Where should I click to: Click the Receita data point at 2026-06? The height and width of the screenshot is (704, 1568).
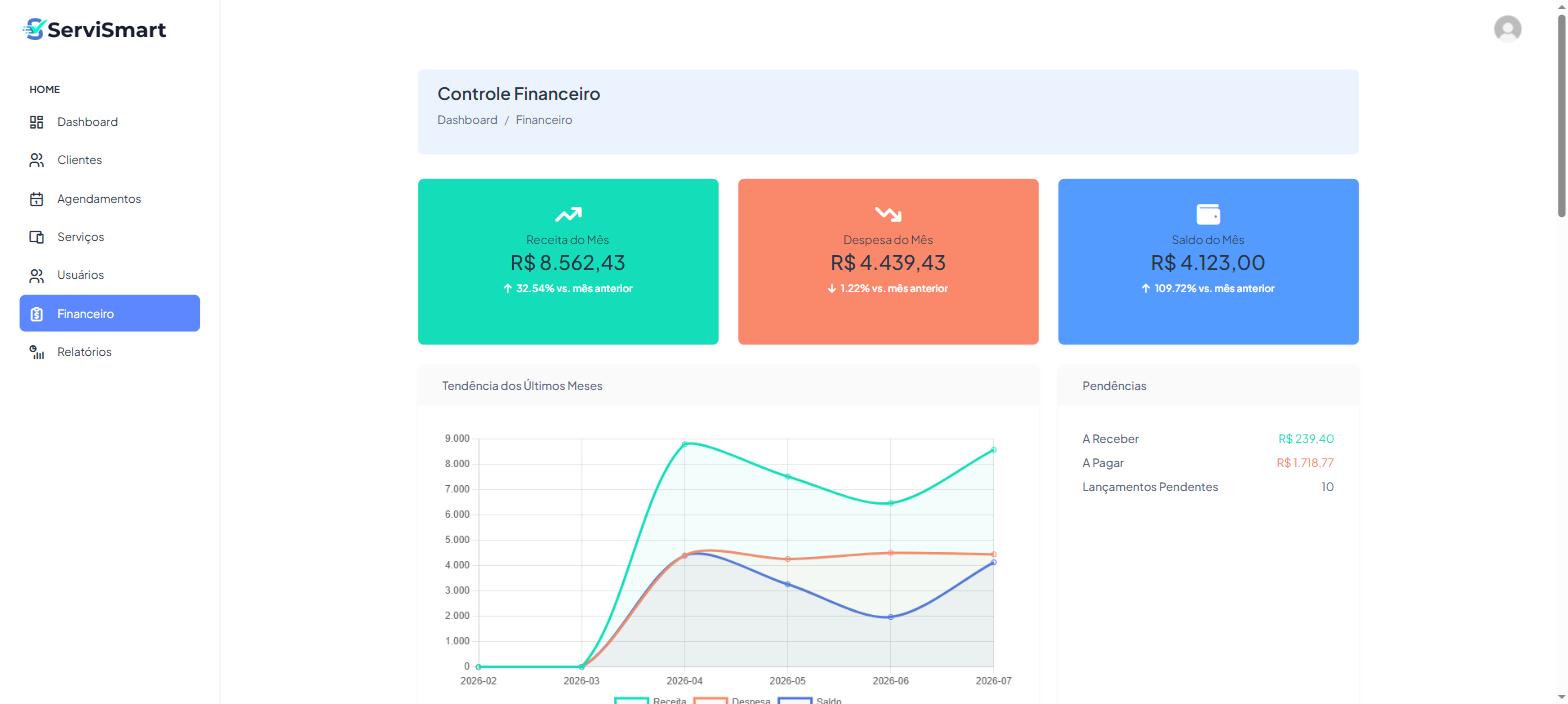(x=890, y=503)
